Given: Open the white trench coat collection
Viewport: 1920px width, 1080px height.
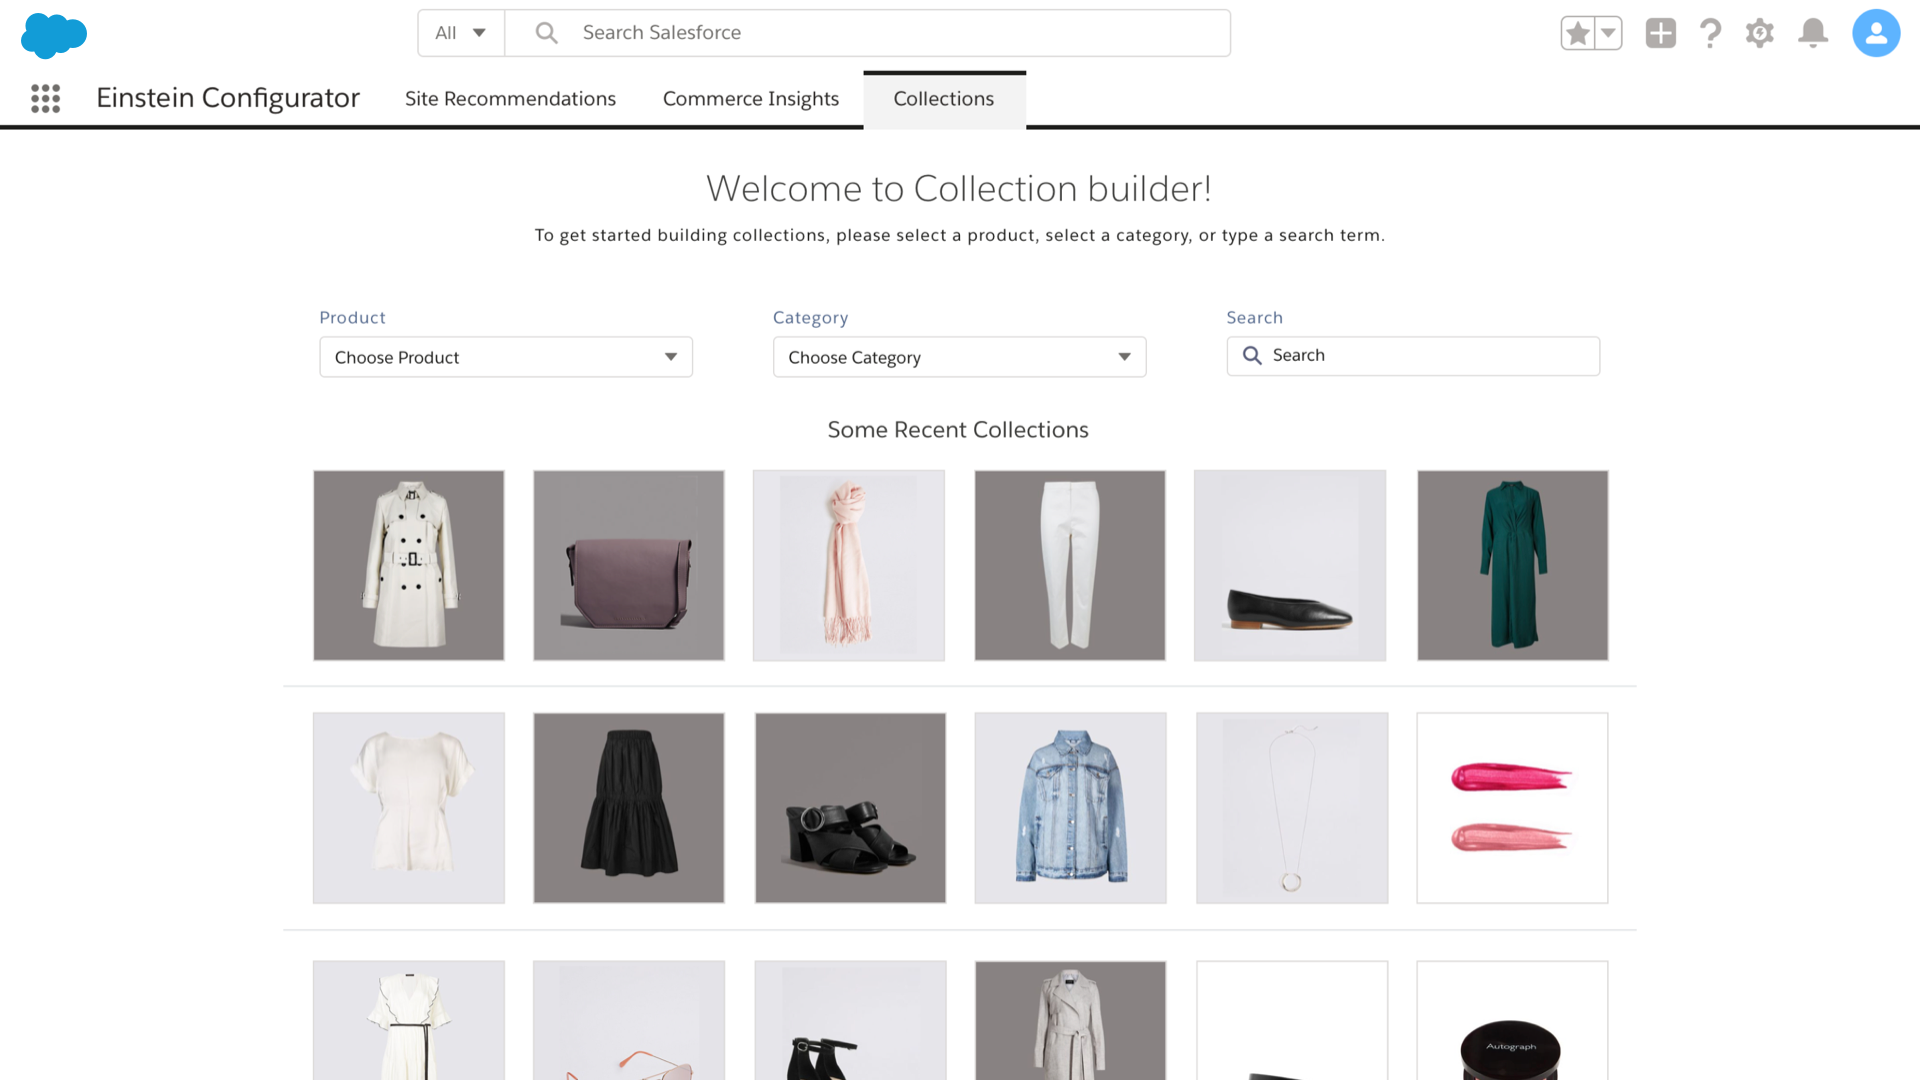Looking at the screenshot, I should pos(409,565).
